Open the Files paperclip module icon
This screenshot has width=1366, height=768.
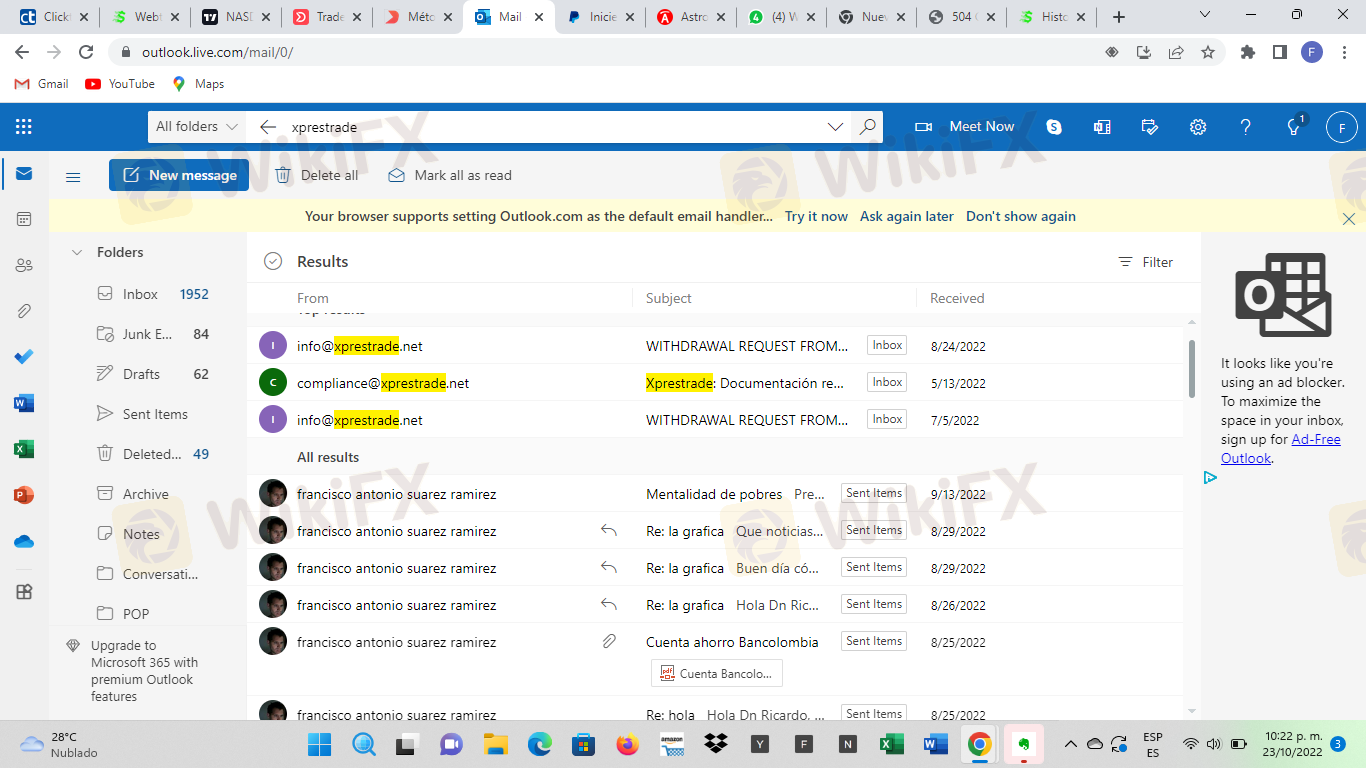24,311
